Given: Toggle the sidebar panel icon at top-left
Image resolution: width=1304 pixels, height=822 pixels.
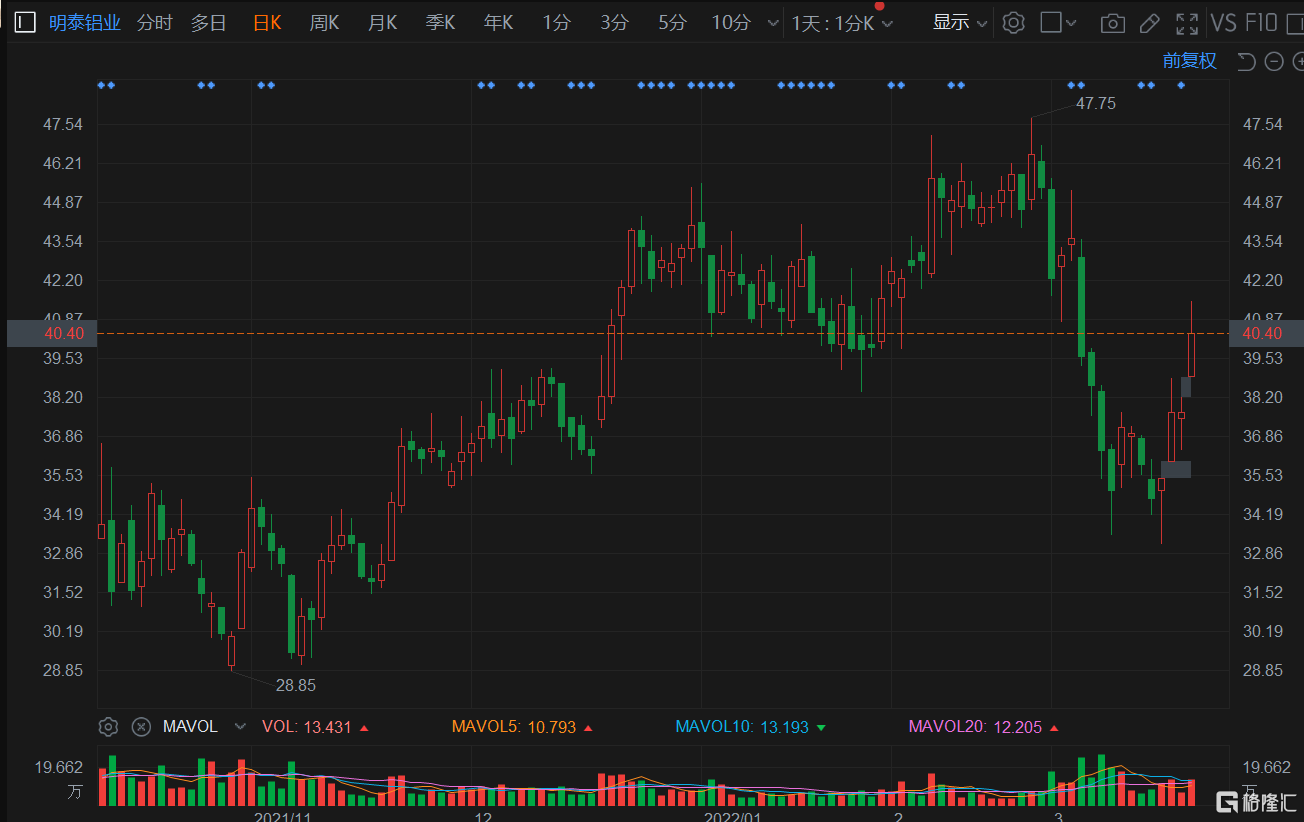Looking at the screenshot, I should (25, 22).
